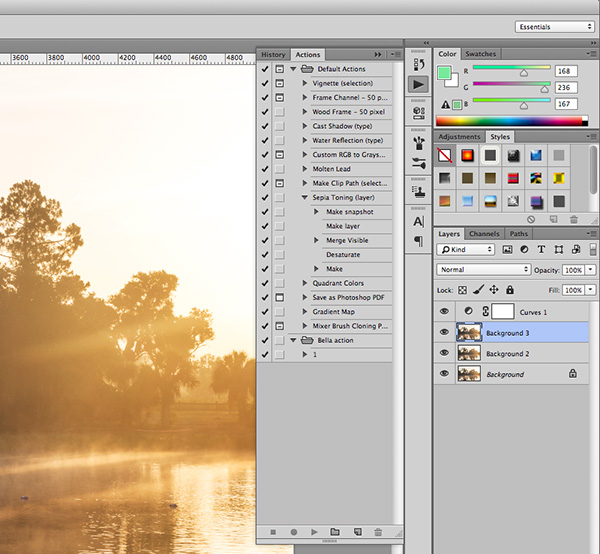
Task: Switch to the Channels tab
Action: 484,234
